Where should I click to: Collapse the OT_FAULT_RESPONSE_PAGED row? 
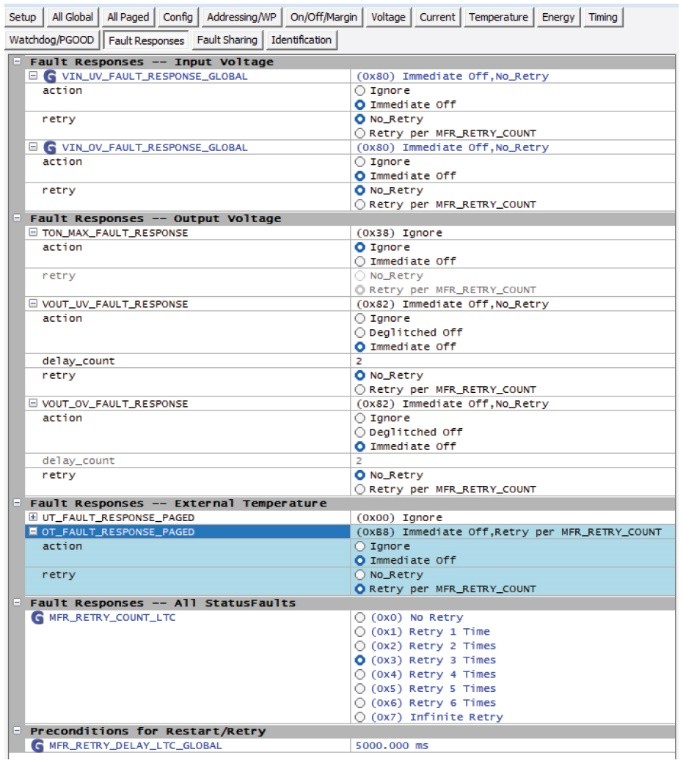[33, 532]
